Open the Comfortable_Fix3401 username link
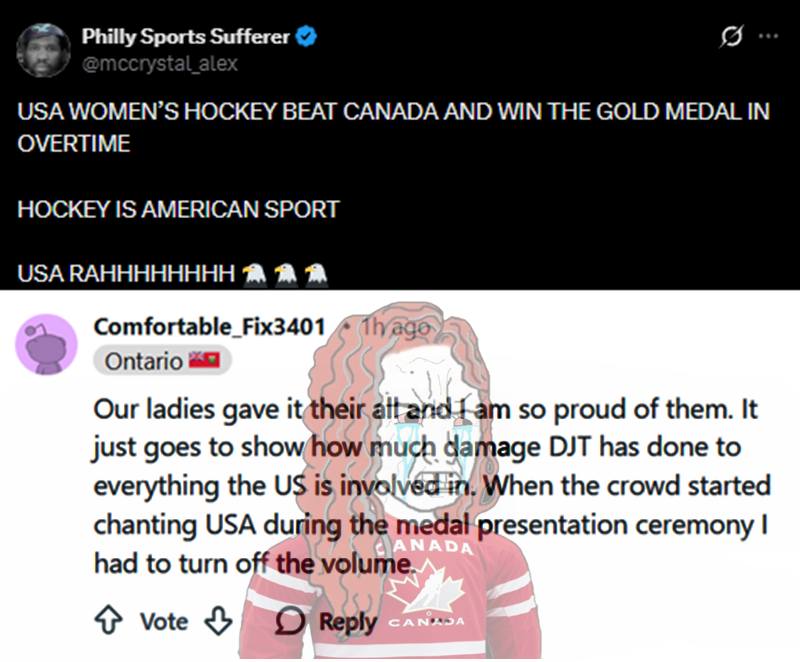 (209, 326)
